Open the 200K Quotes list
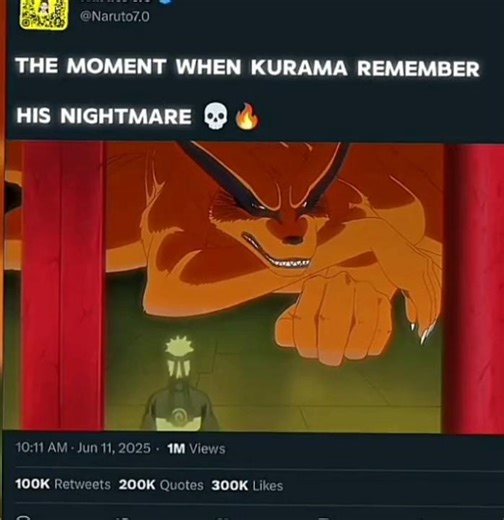This screenshot has height=520, width=504. coord(161,485)
